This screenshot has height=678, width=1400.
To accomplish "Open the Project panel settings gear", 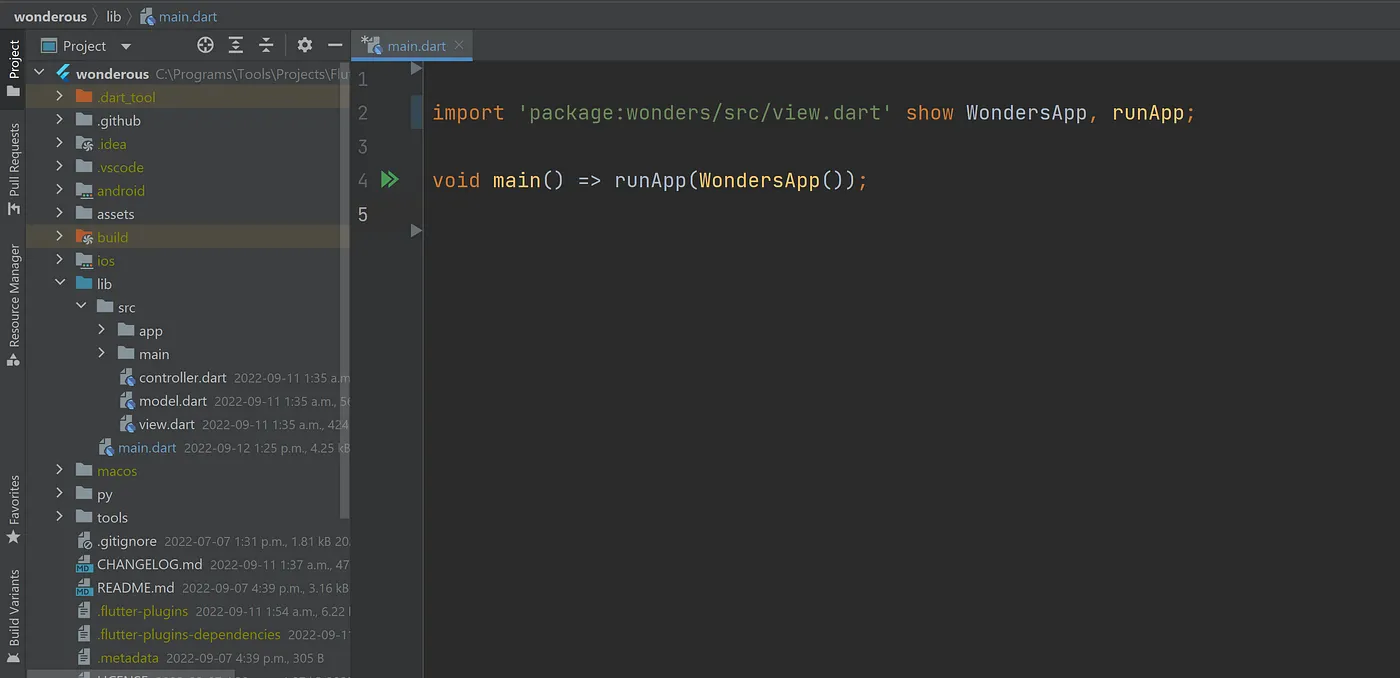I will pos(304,44).
